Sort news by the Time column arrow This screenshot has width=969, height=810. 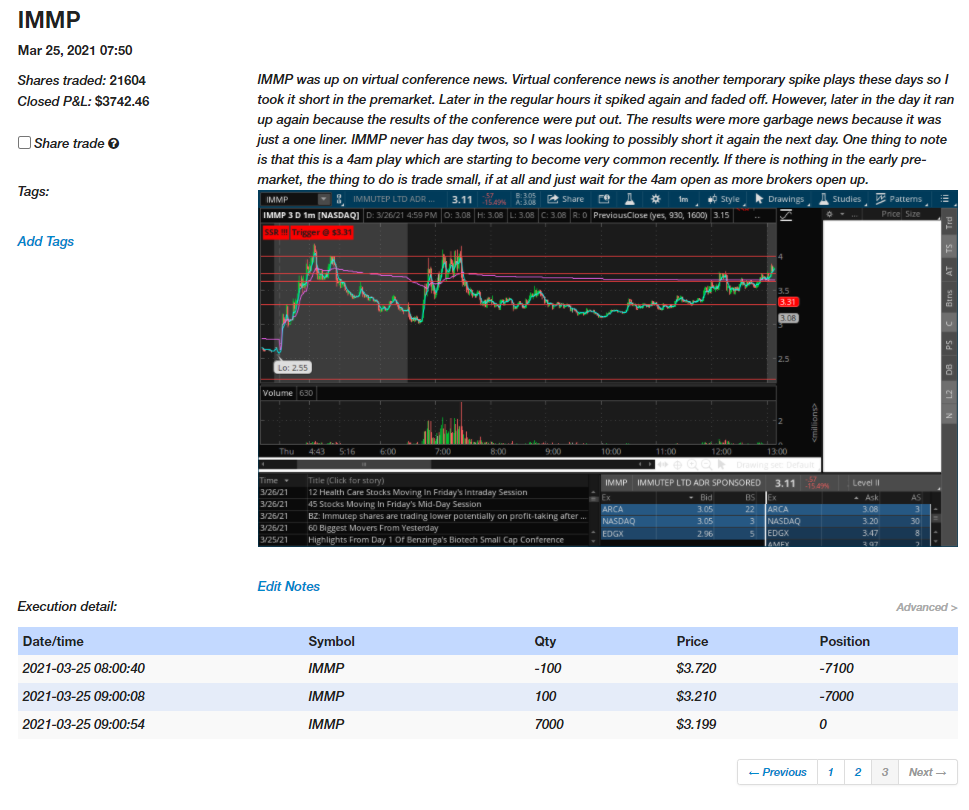(286, 481)
